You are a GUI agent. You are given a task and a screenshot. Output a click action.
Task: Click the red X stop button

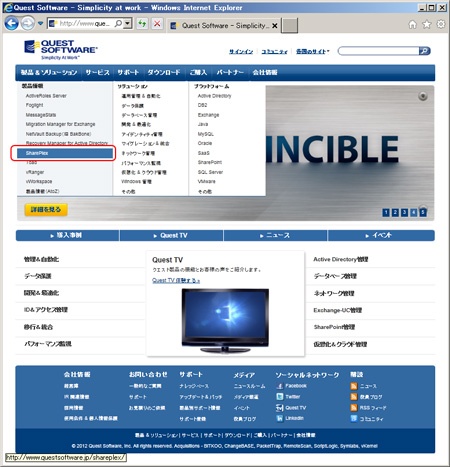(x=157, y=24)
